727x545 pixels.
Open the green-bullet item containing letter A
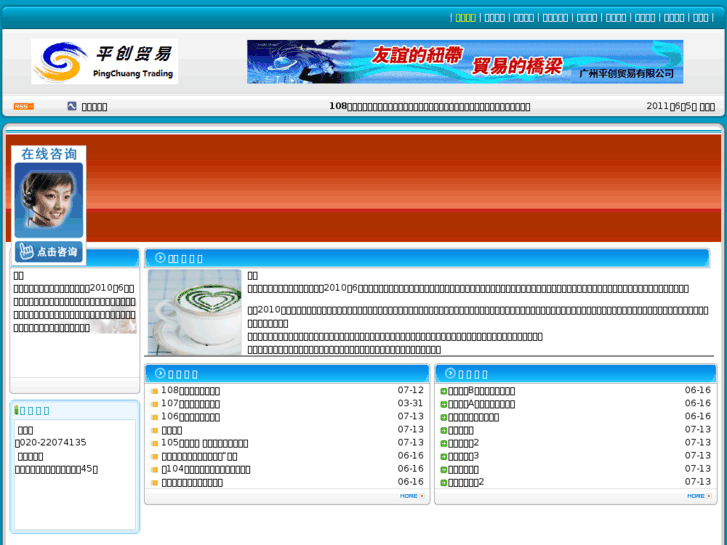pyautogui.click(x=481, y=404)
